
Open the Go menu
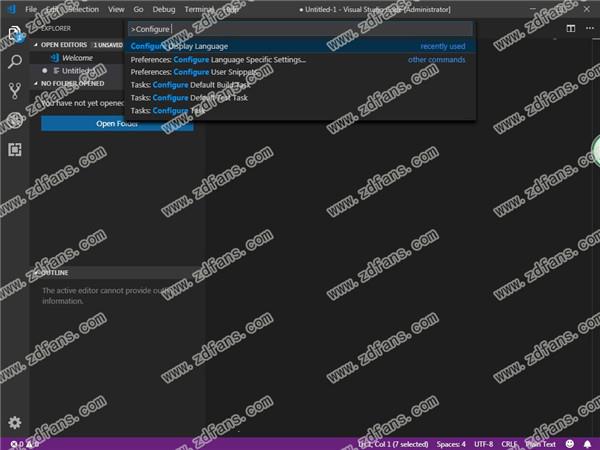tap(138, 9)
